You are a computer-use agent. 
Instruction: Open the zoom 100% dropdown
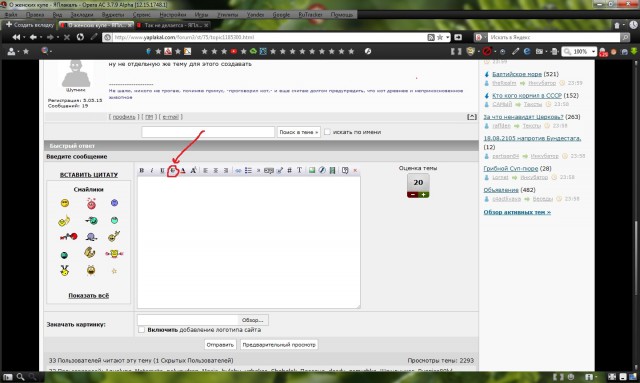coord(593,51)
